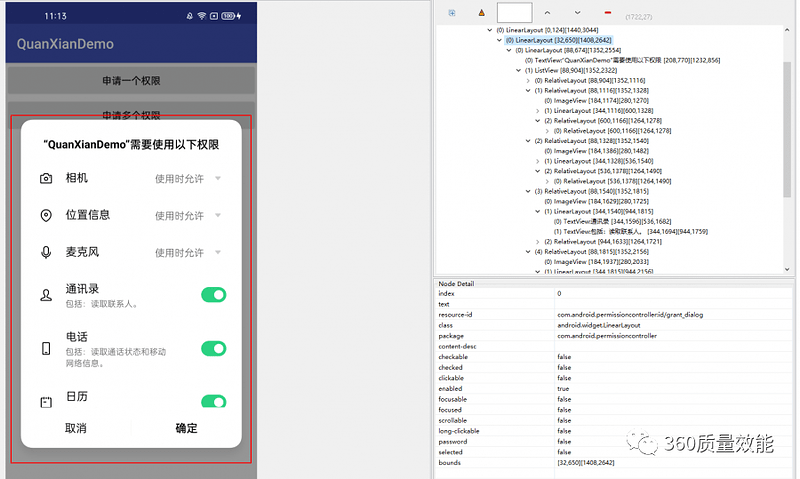Click the search text field in toolbar
The image size is (800, 479).
pos(514,13)
